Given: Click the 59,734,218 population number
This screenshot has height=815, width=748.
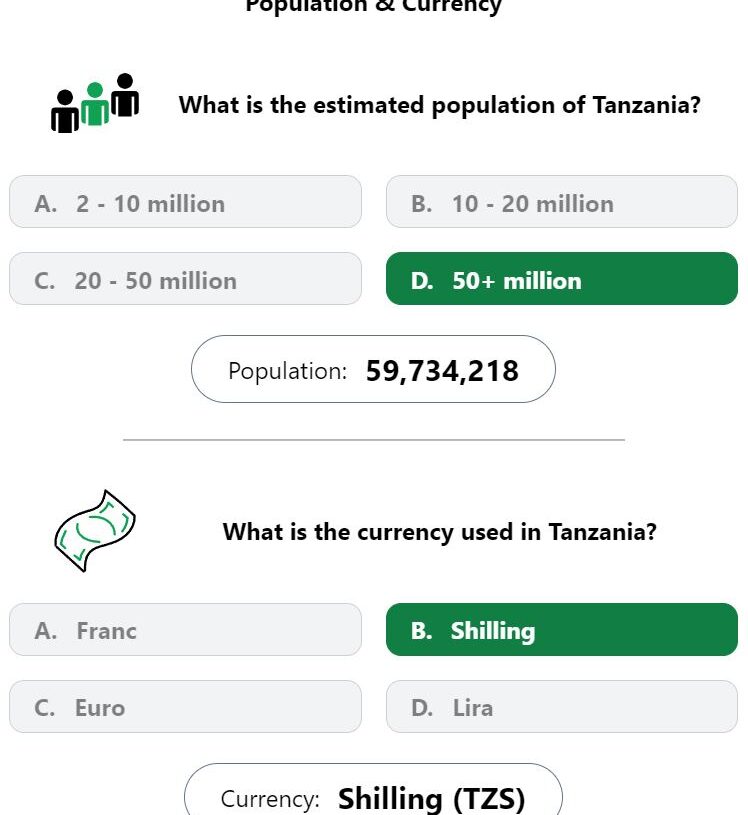Looking at the screenshot, I should [442, 371].
